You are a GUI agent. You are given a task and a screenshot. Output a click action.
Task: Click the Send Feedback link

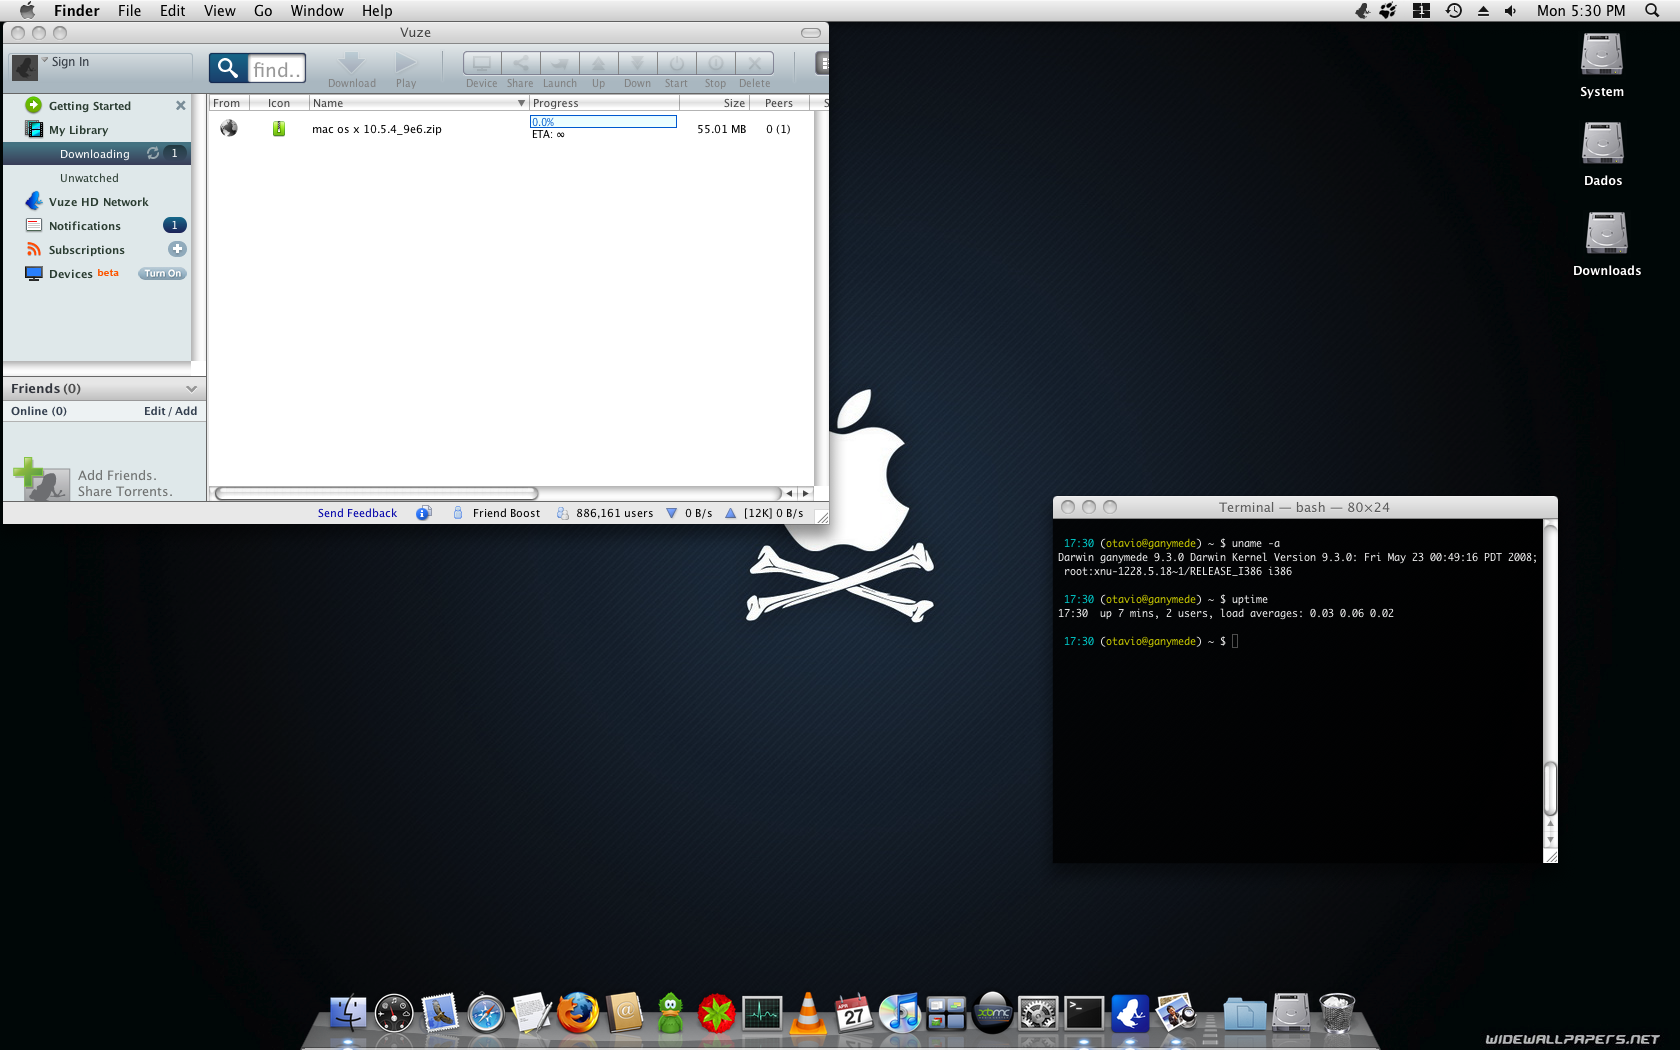click(x=357, y=513)
